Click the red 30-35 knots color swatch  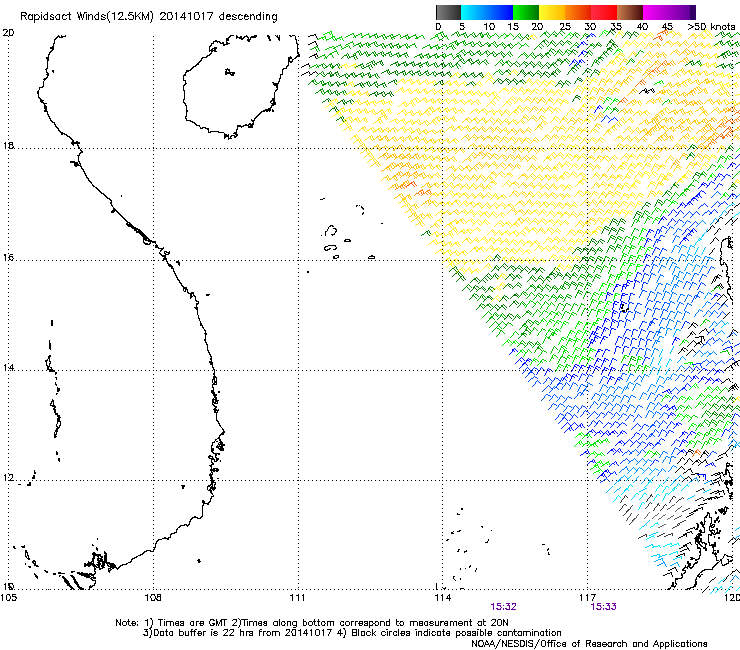[x=604, y=12]
